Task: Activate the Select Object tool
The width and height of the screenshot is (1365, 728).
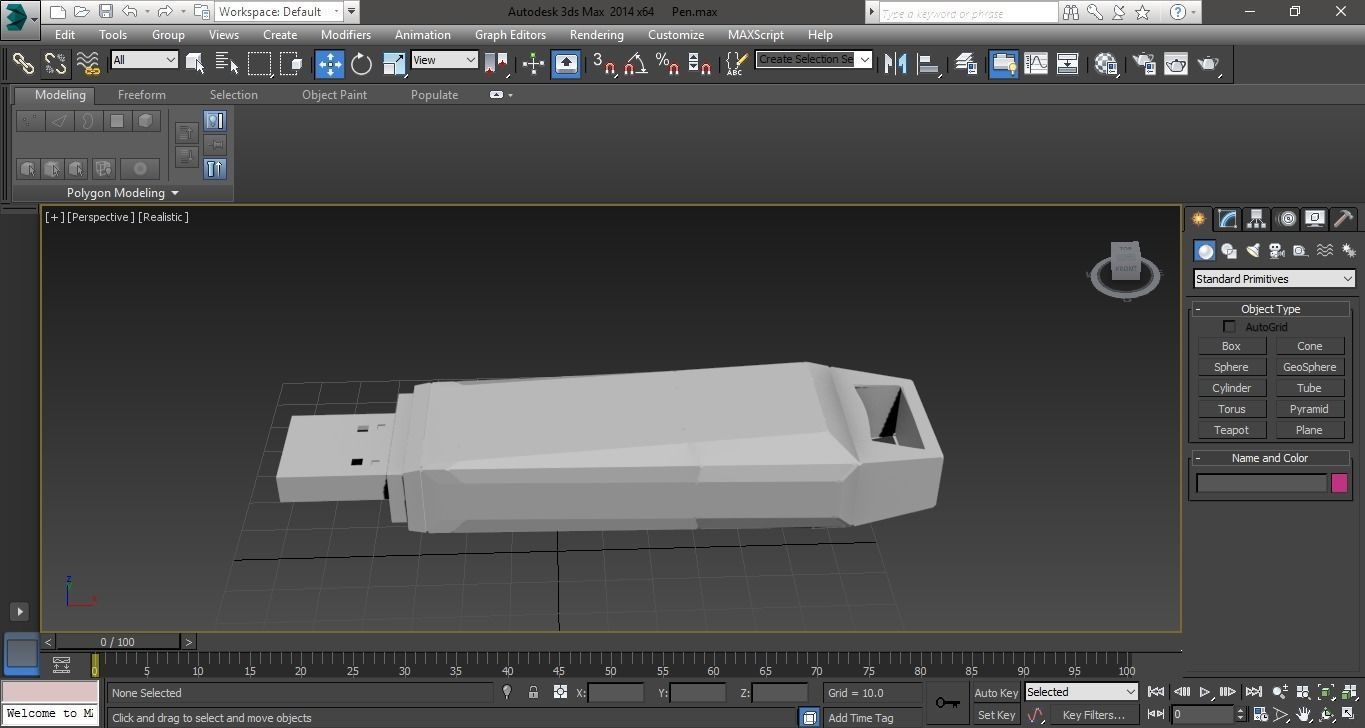Action: (195, 63)
